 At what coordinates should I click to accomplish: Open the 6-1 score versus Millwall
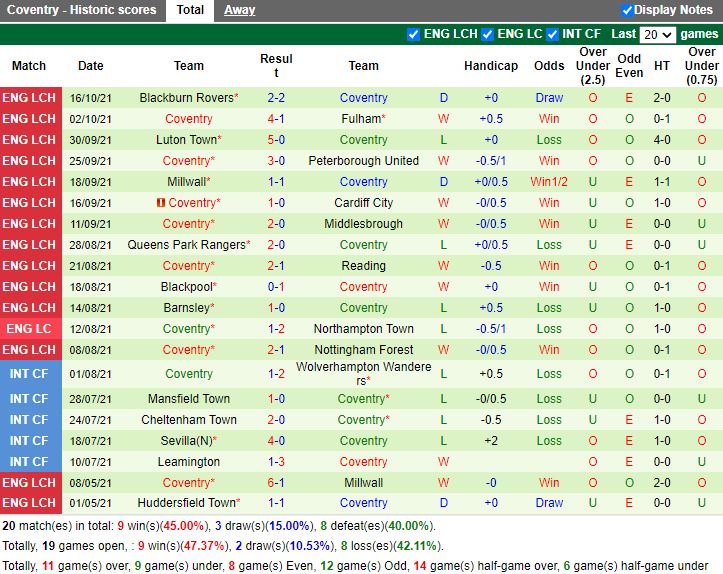(x=276, y=482)
